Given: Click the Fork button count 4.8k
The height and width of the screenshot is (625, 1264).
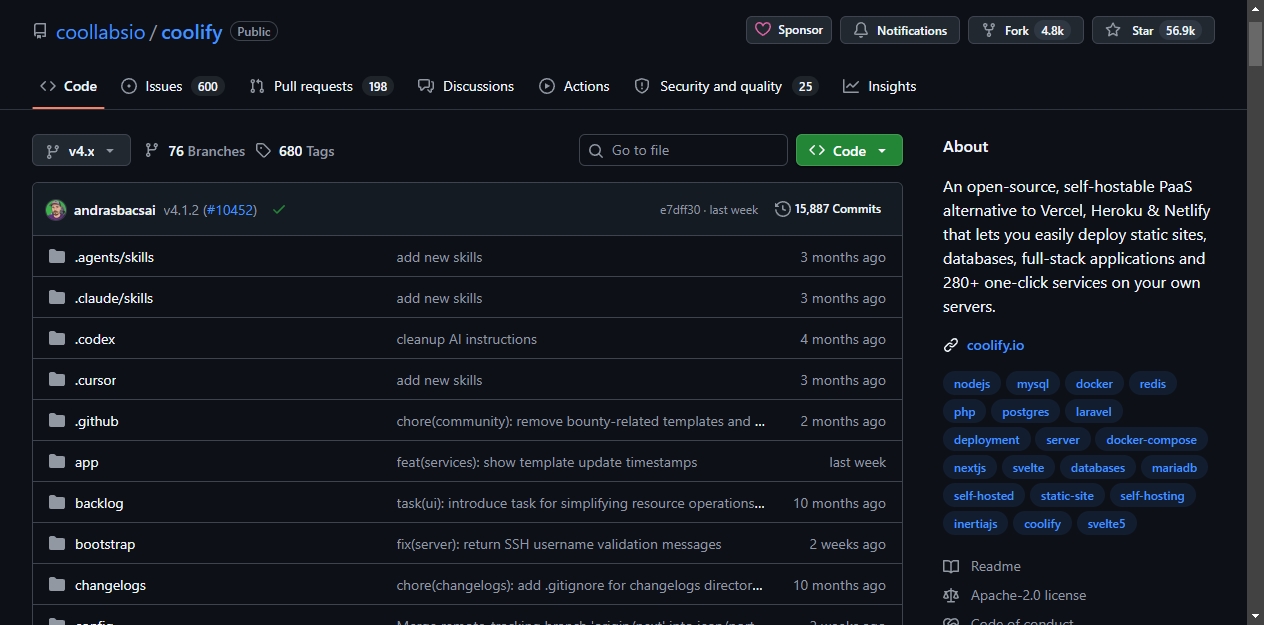Looking at the screenshot, I should [x=1052, y=31].
